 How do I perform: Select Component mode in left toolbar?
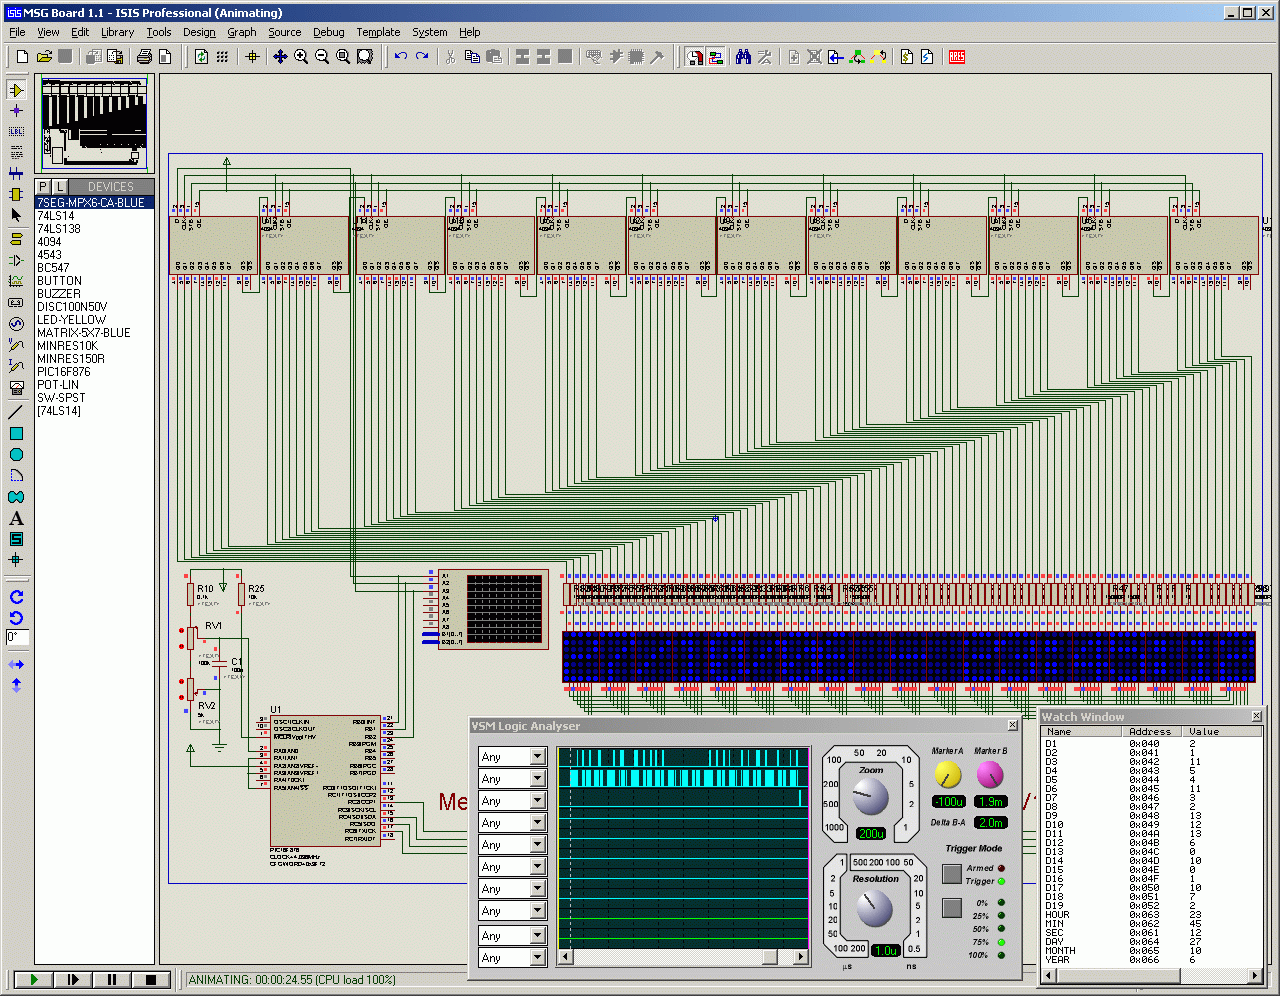click(16, 90)
